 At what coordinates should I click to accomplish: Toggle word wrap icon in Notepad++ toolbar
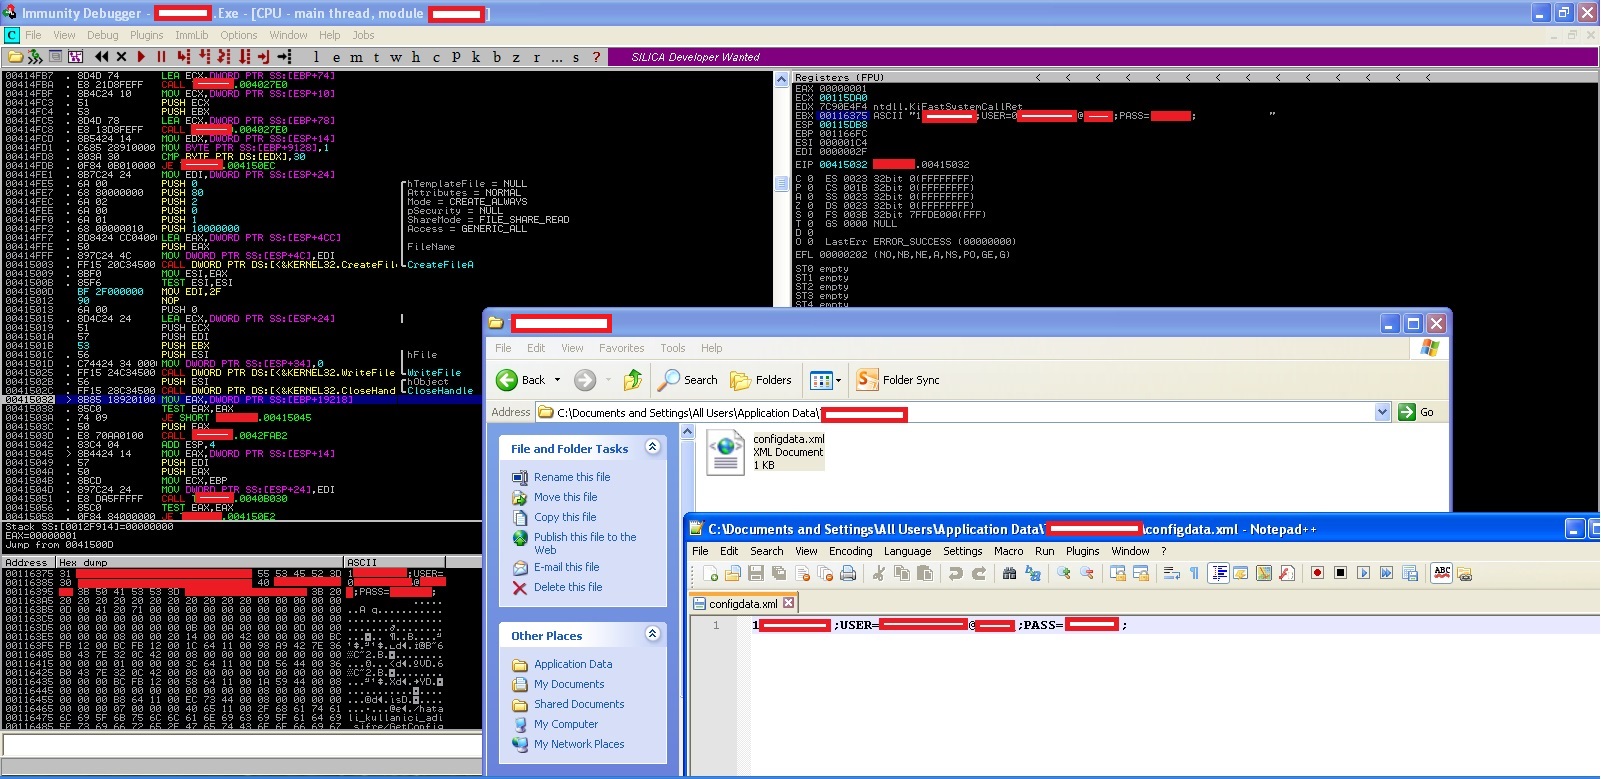point(1171,573)
